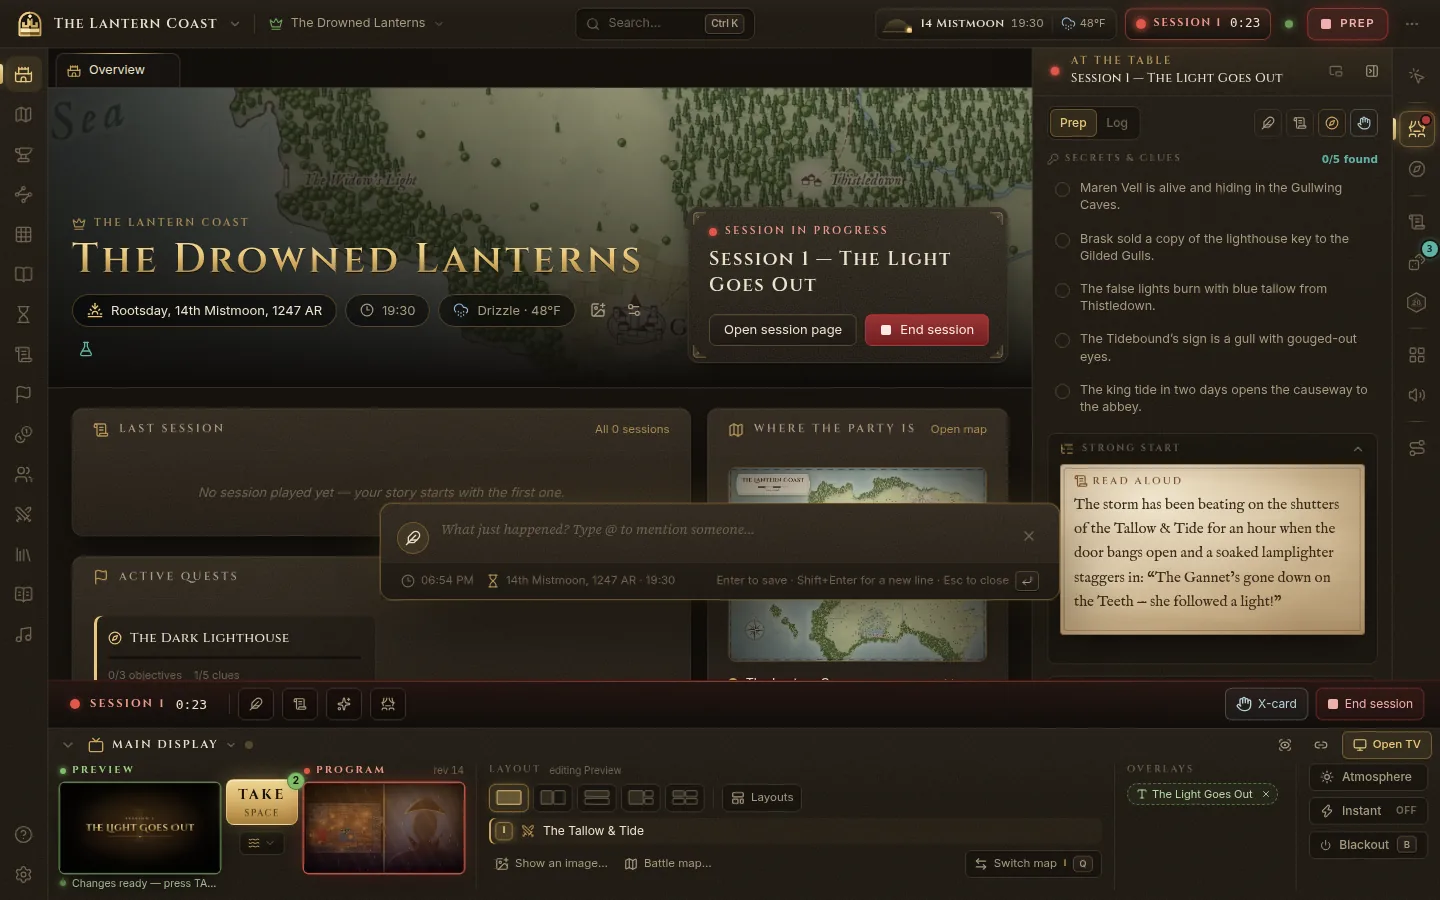This screenshot has width=1440, height=900.
Task: Open the hourglass icon in the left sidebar
Action: click(x=24, y=315)
